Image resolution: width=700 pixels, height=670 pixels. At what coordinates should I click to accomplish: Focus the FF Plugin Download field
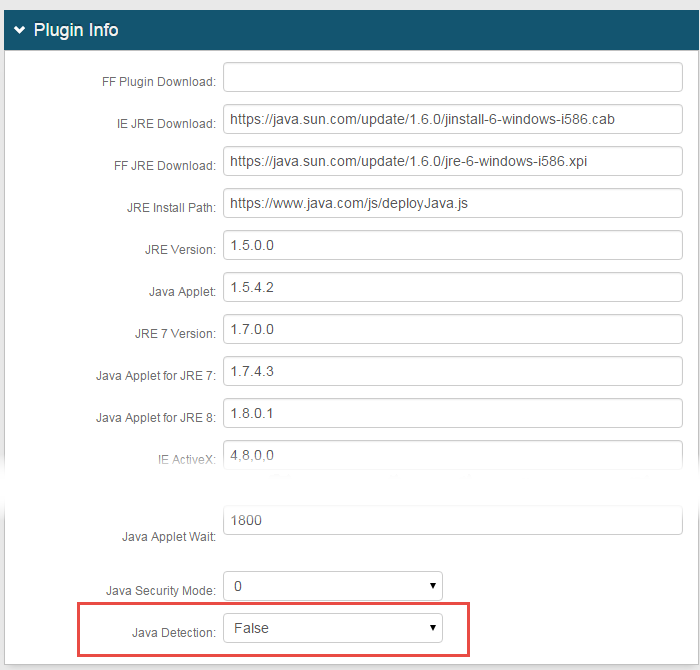(x=452, y=77)
